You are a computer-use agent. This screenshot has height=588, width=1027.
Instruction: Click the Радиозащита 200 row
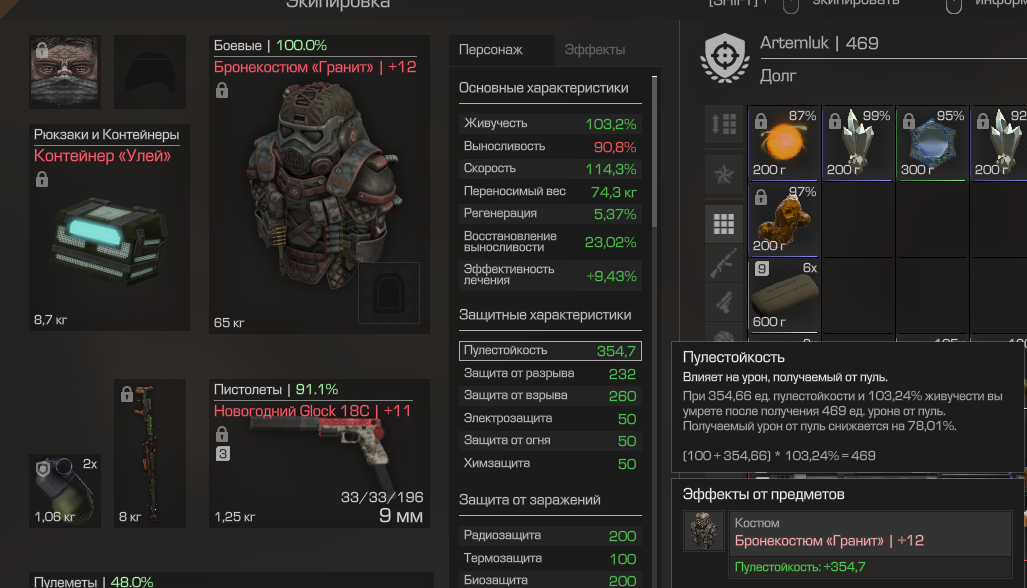(550, 536)
